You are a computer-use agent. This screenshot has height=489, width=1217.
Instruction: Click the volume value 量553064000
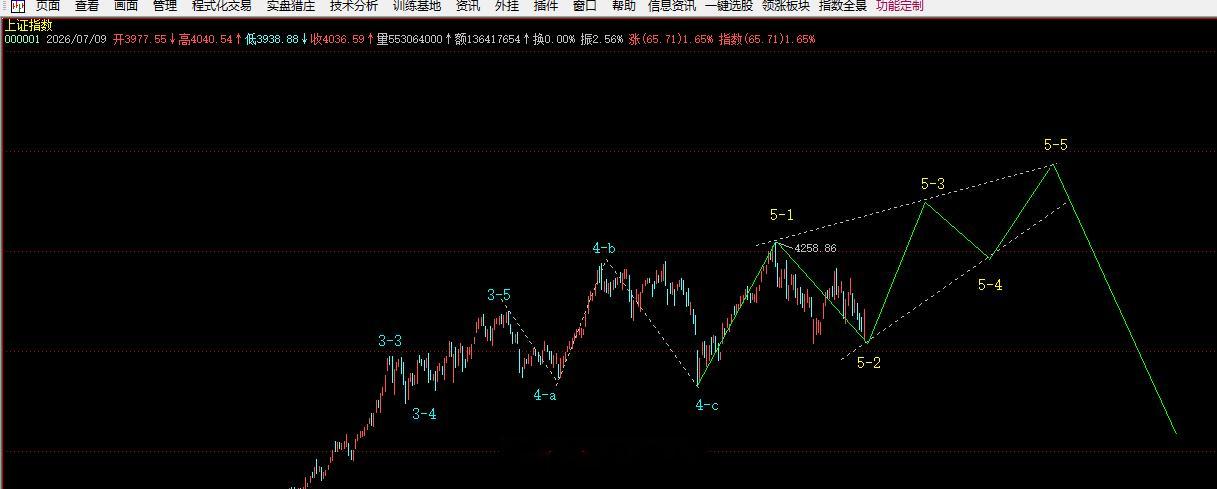pyautogui.click(x=410, y=39)
